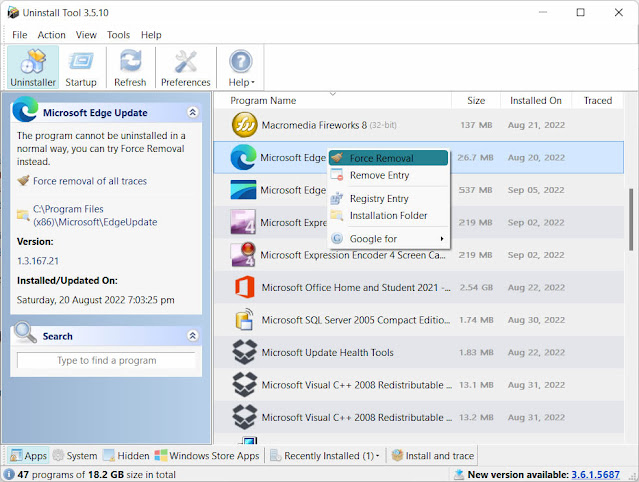The height and width of the screenshot is (482, 639).
Task: Click the Type to find a program field
Action: 106,360
